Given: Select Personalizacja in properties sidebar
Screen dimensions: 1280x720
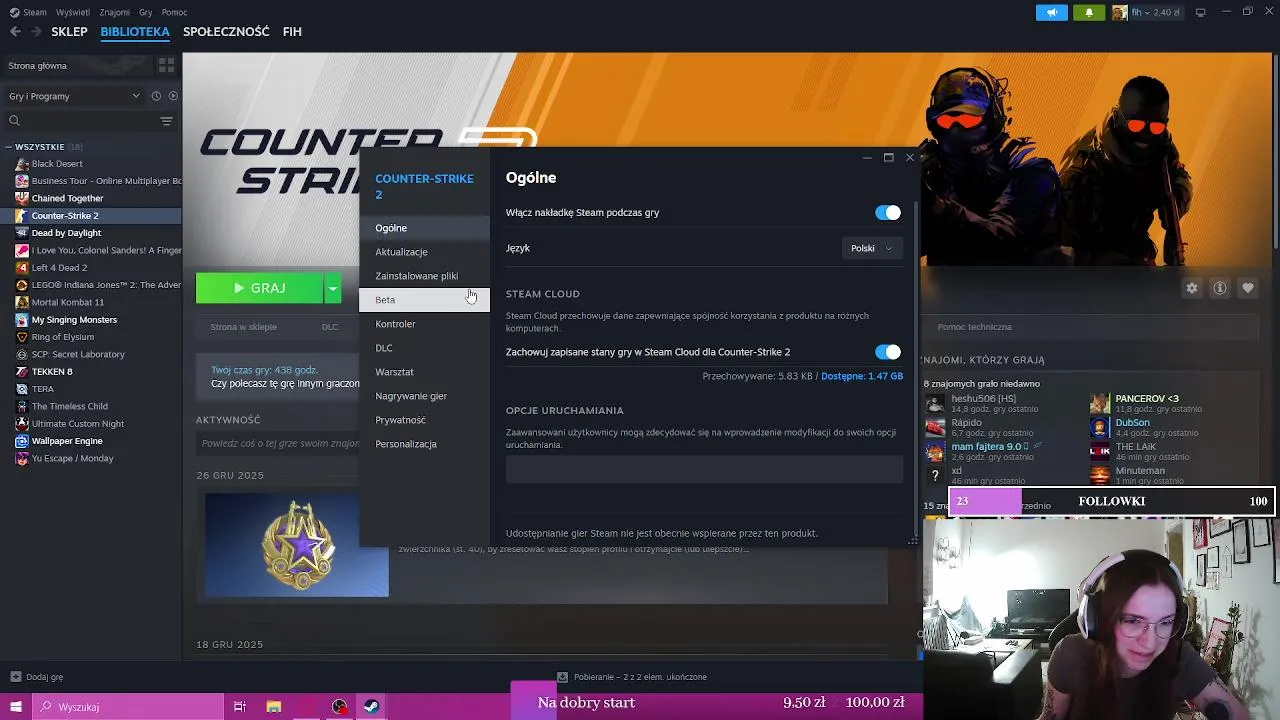Looking at the screenshot, I should tap(424, 444).
